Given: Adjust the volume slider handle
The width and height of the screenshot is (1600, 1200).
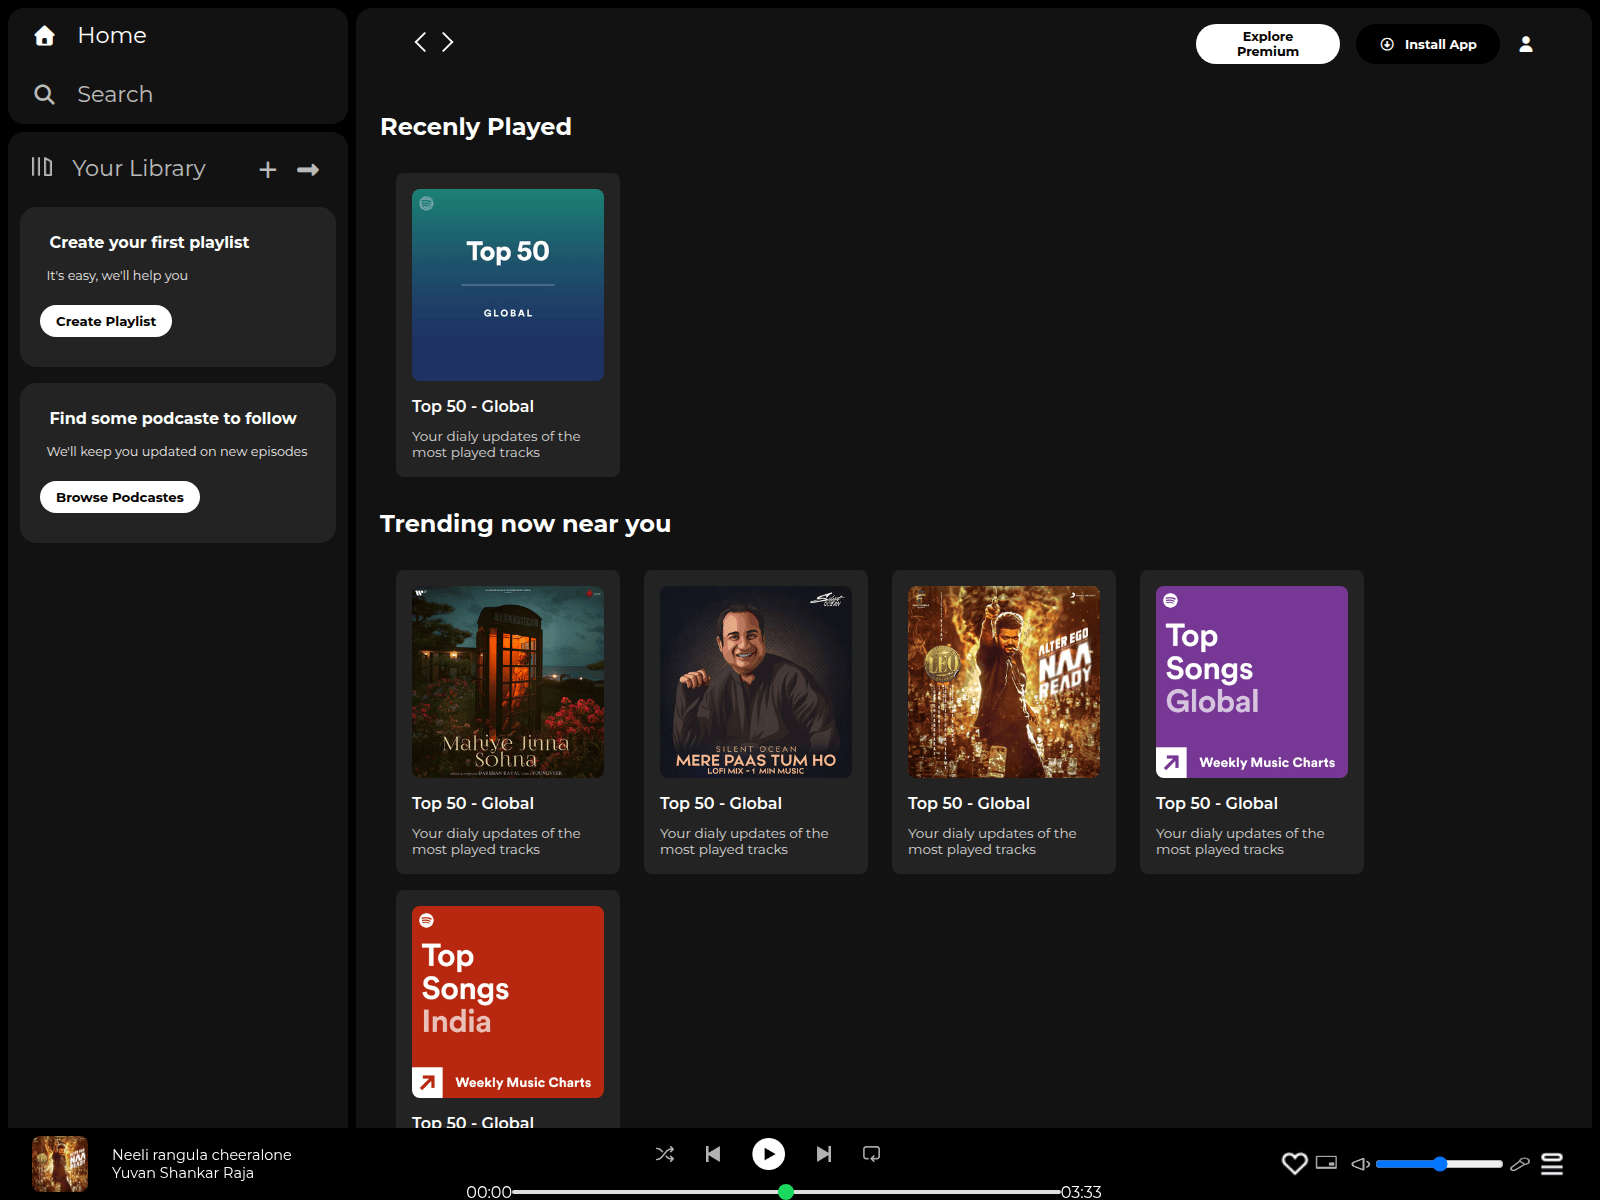Looking at the screenshot, I should 1440,1164.
